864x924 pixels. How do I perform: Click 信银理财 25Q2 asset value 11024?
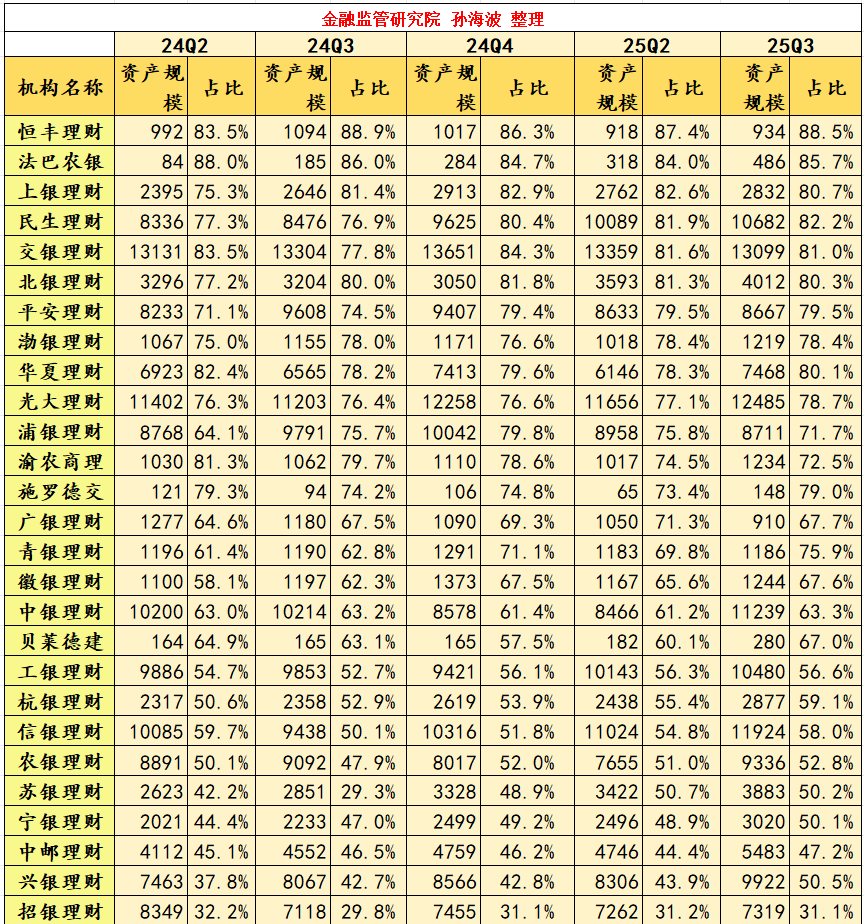click(609, 731)
